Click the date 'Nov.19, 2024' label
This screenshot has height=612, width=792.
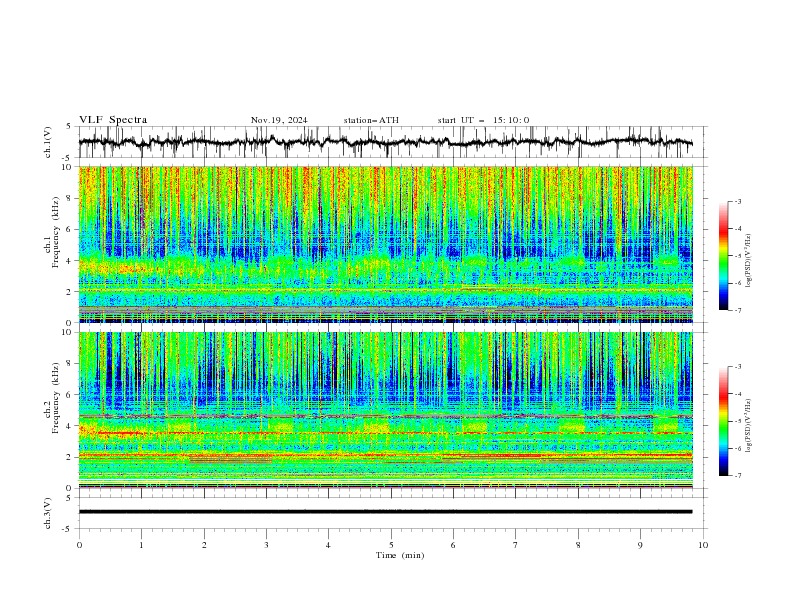(x=279, y=120)
